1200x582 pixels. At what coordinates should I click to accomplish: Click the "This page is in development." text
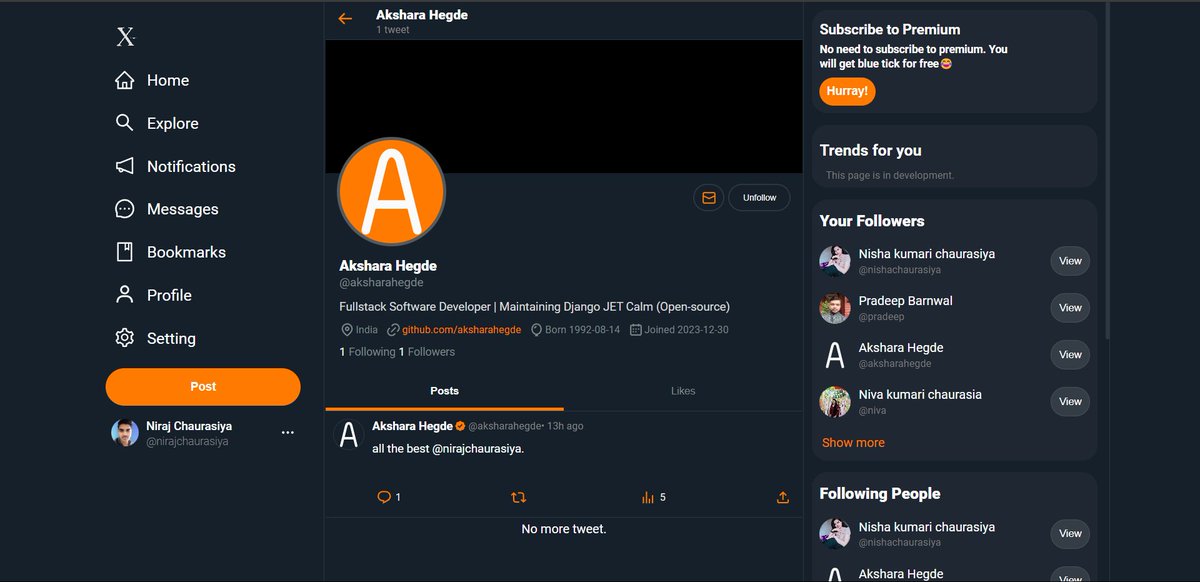[x=890, y=176]
